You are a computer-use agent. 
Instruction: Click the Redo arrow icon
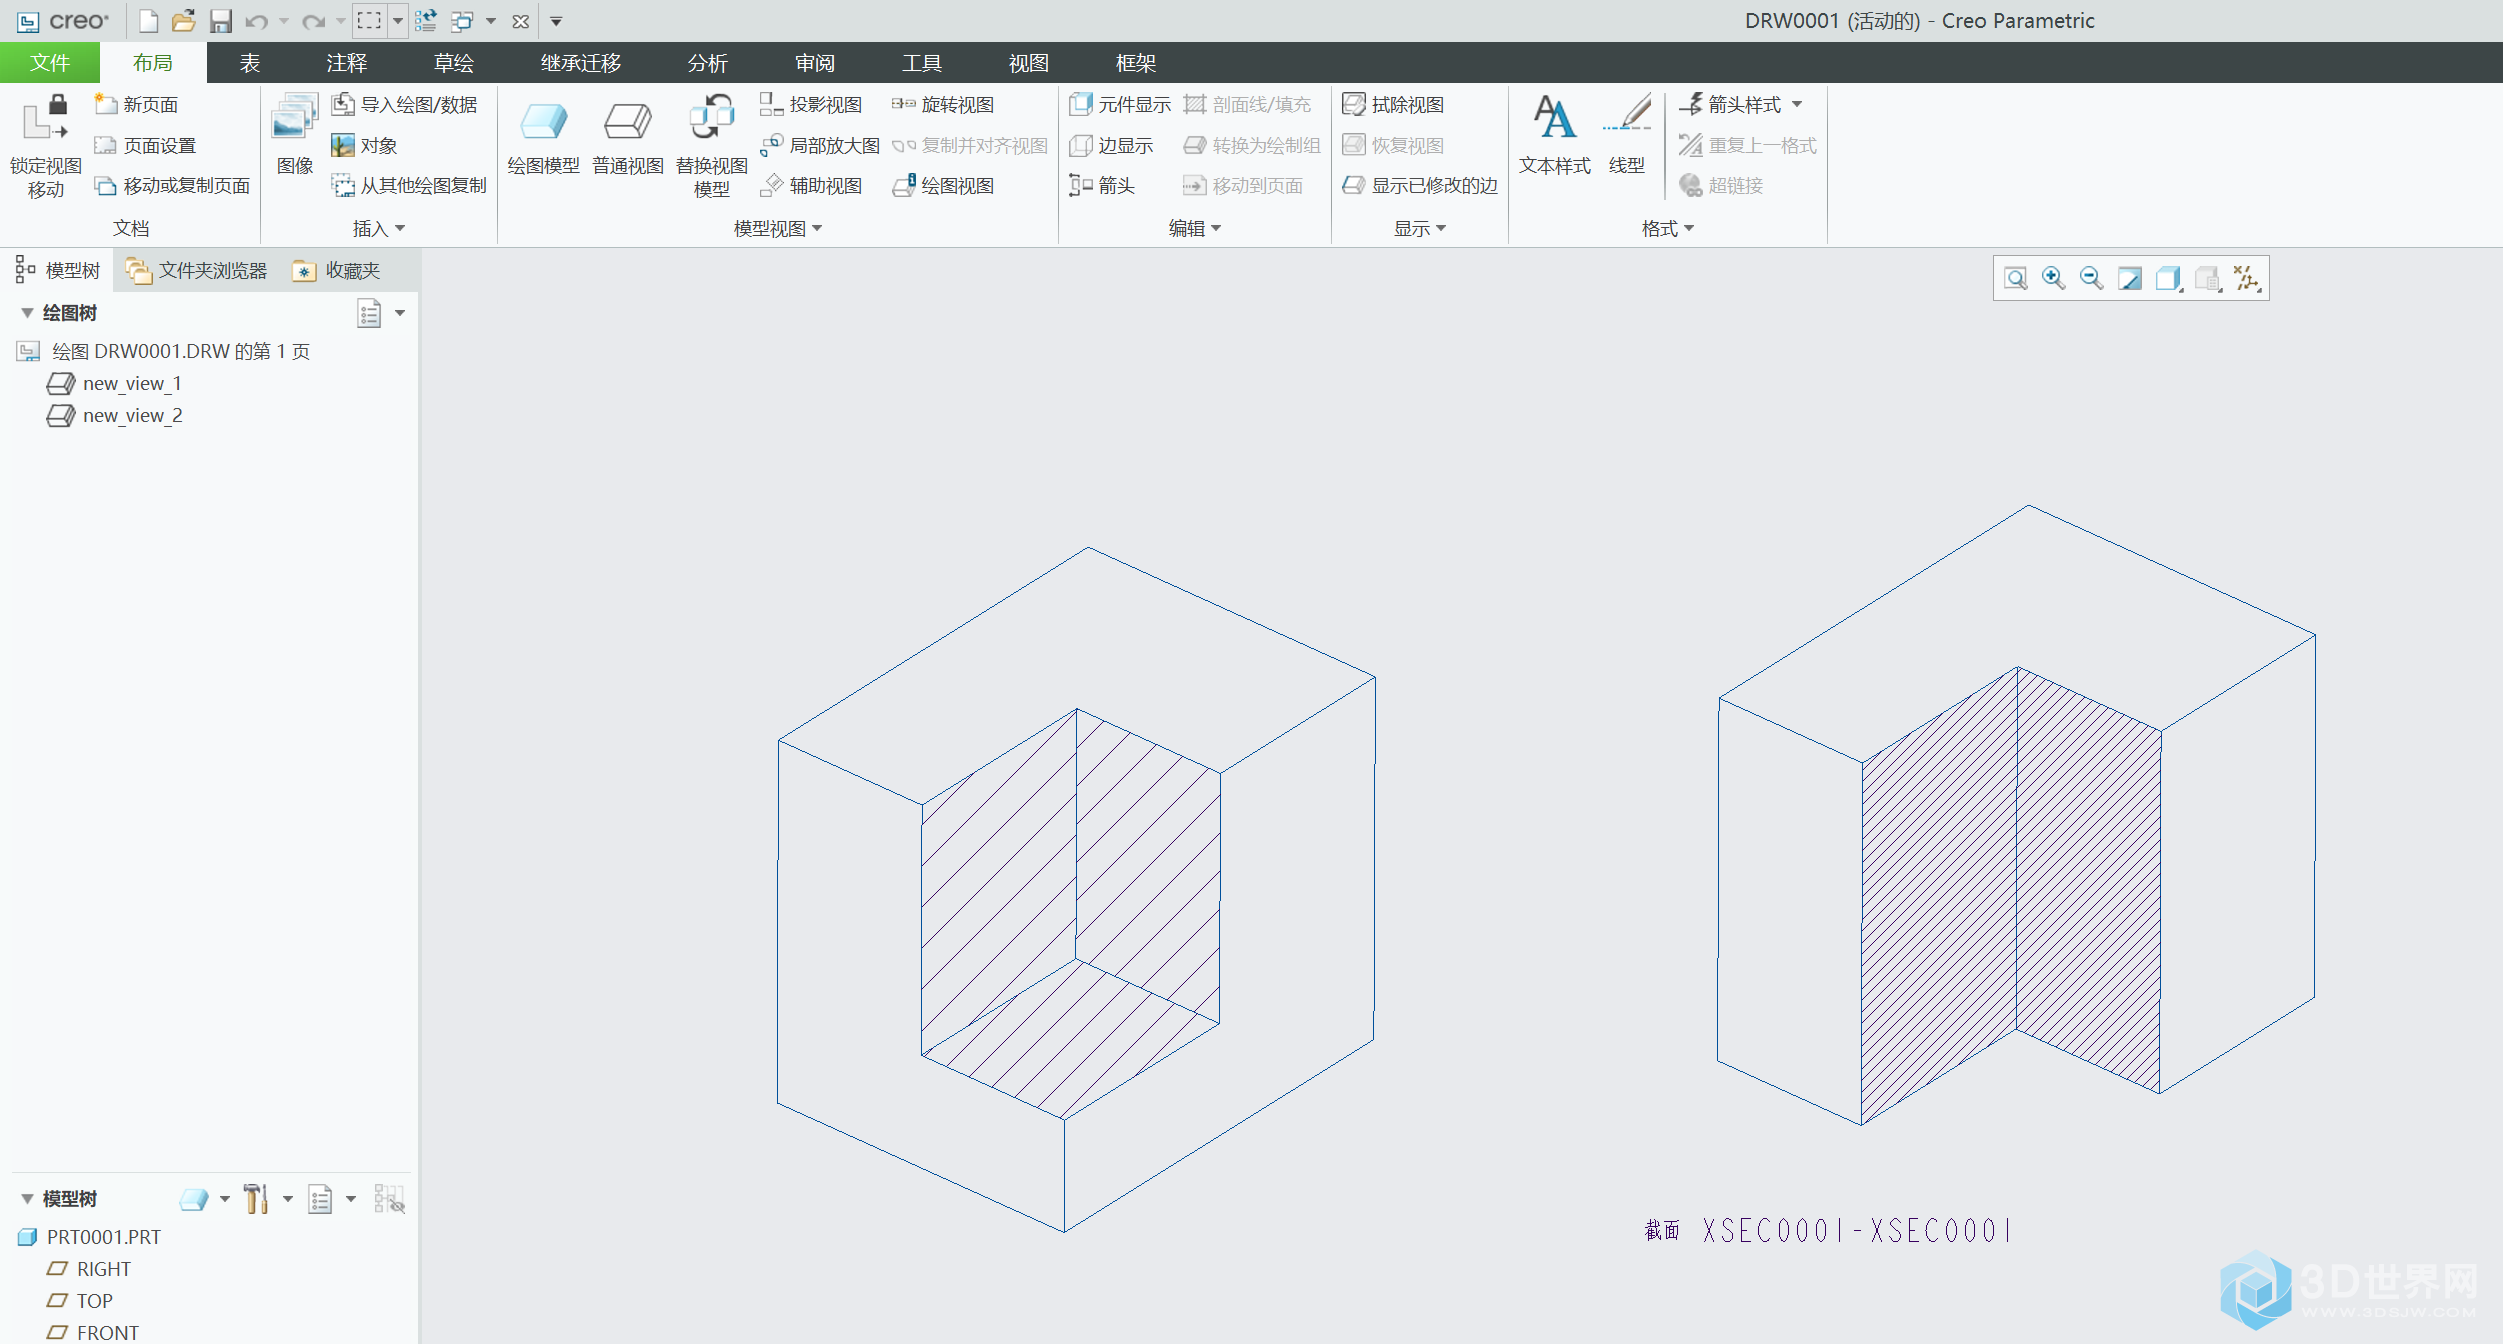click(314, 21)
